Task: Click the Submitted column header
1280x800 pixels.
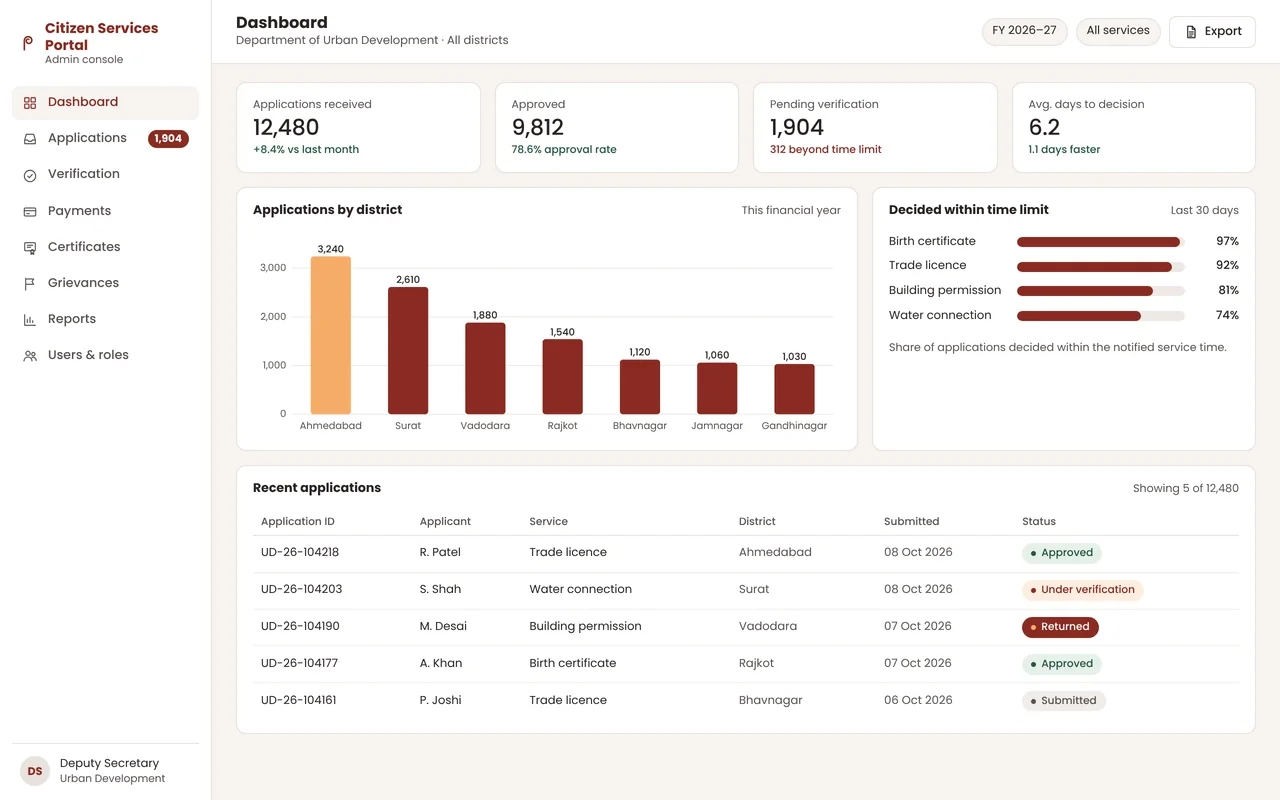Action: (911, 522)
